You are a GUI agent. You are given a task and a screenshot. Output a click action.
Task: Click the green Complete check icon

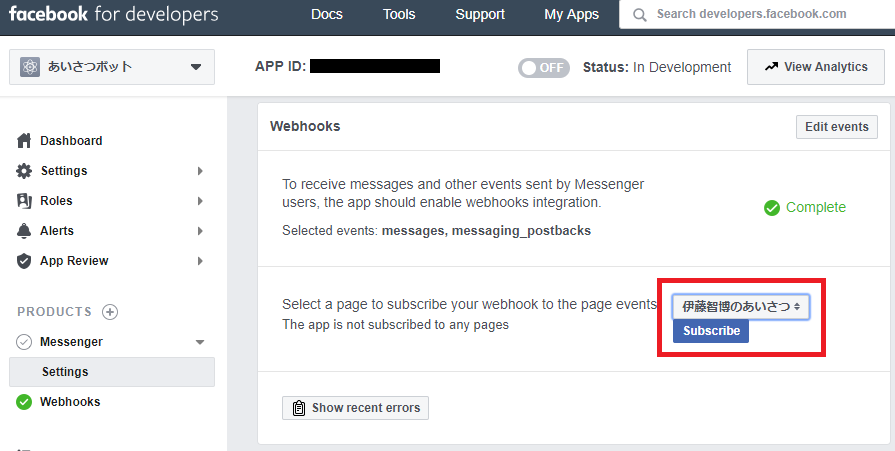click(772, 208)
